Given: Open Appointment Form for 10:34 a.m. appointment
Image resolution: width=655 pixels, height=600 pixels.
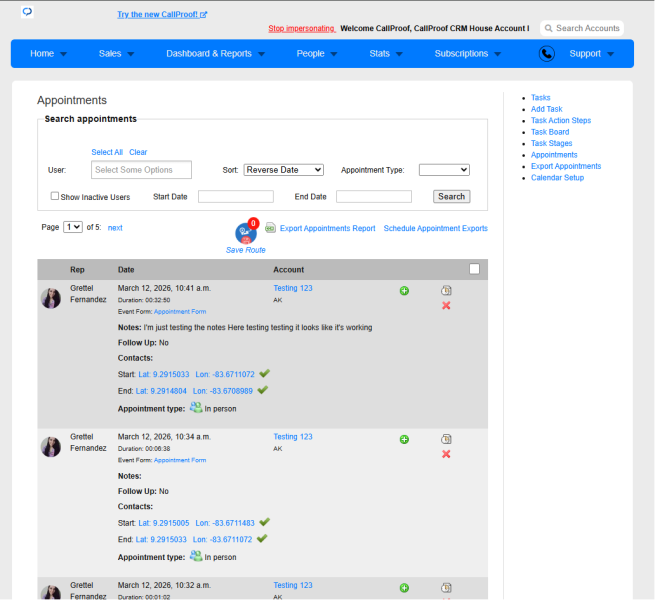Looking at the screenshot, I should coord(180,460).
